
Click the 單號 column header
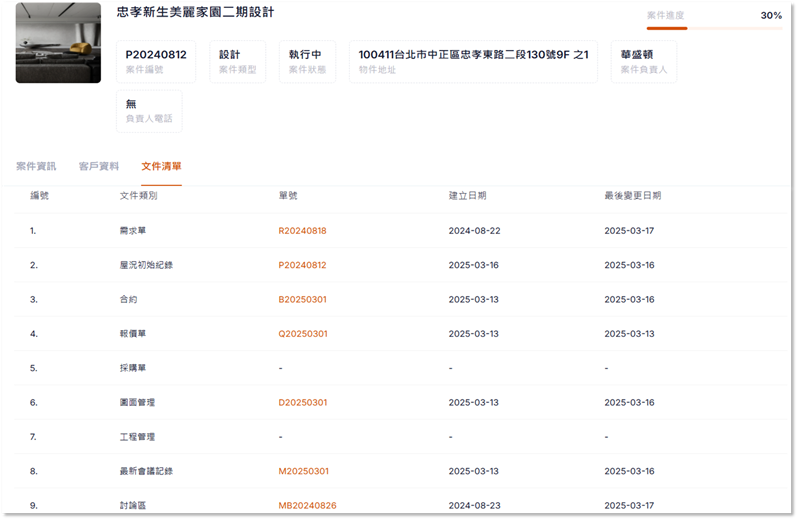point(288,196)
